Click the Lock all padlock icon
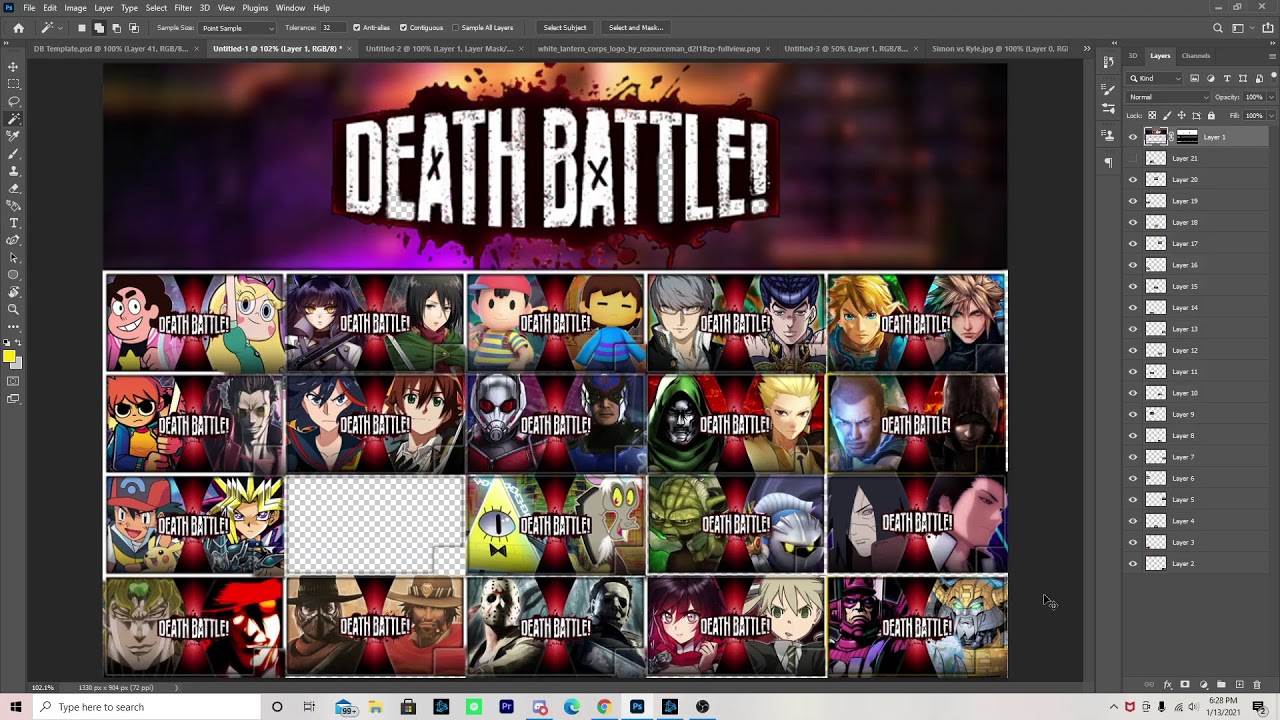The width and height of the screenshot is (1280, 720). [x=1211, y=116]
